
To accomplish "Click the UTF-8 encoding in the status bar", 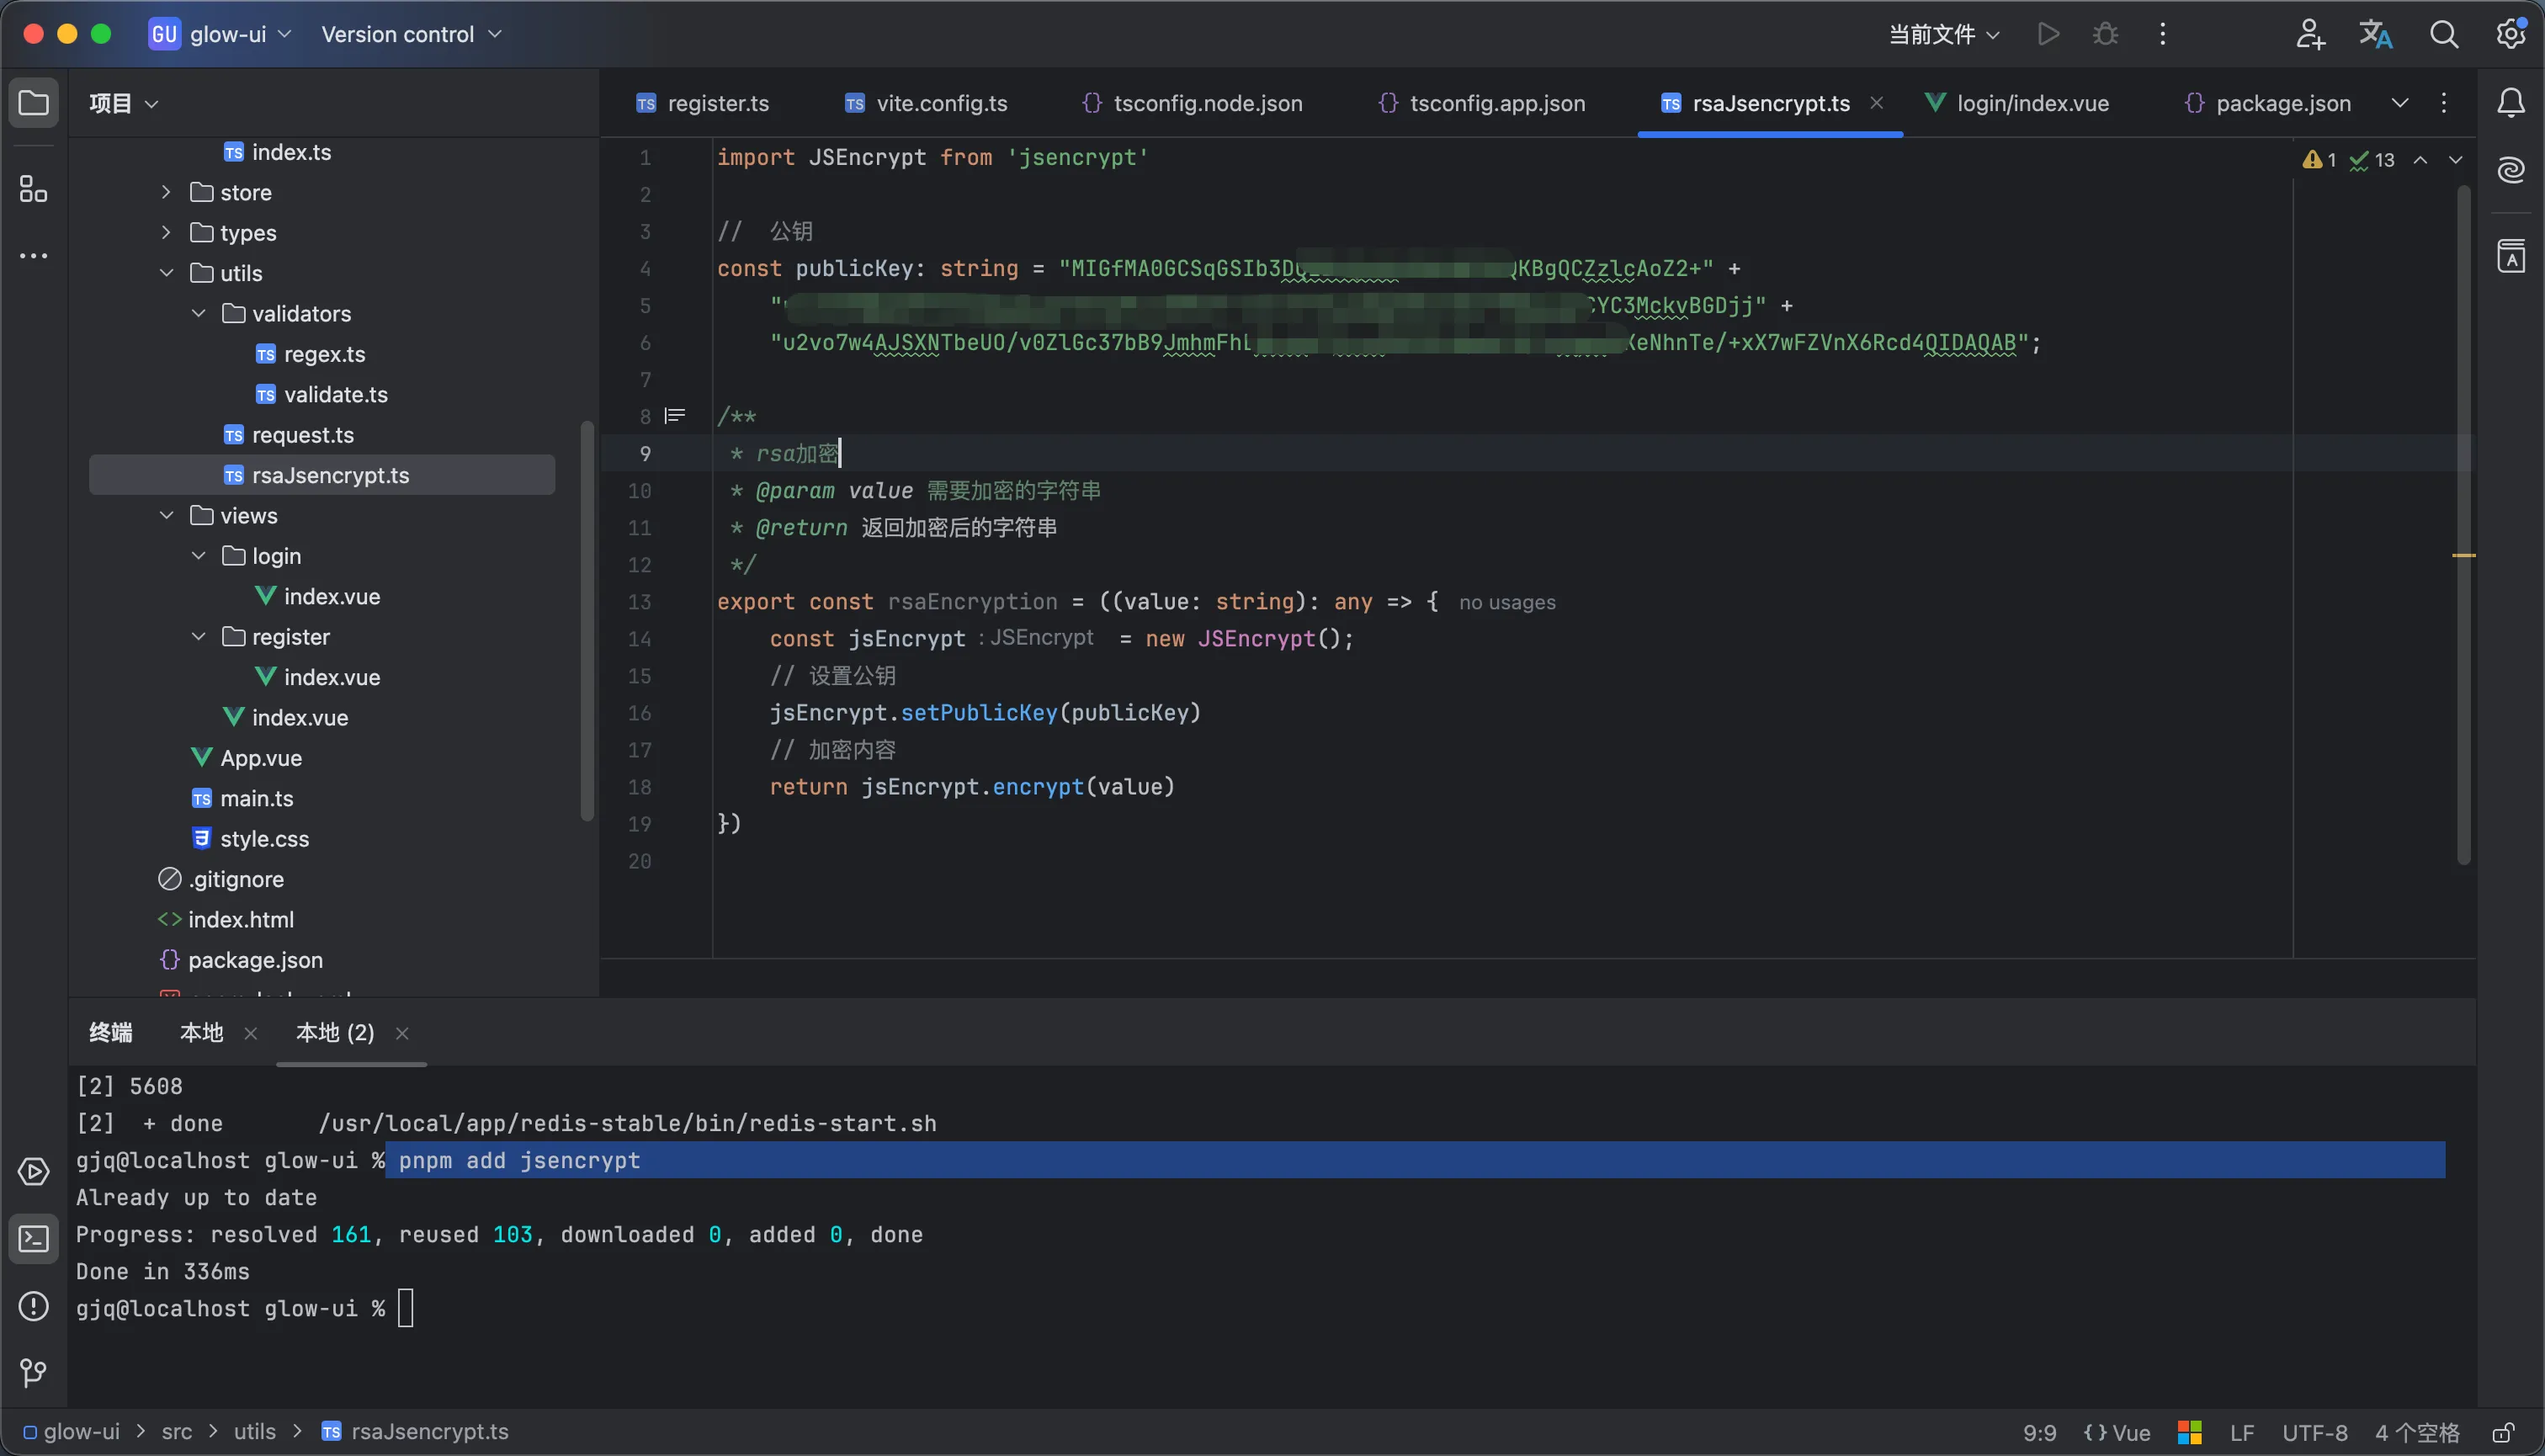I will pyautogui.click(x=2314, y=1432).
